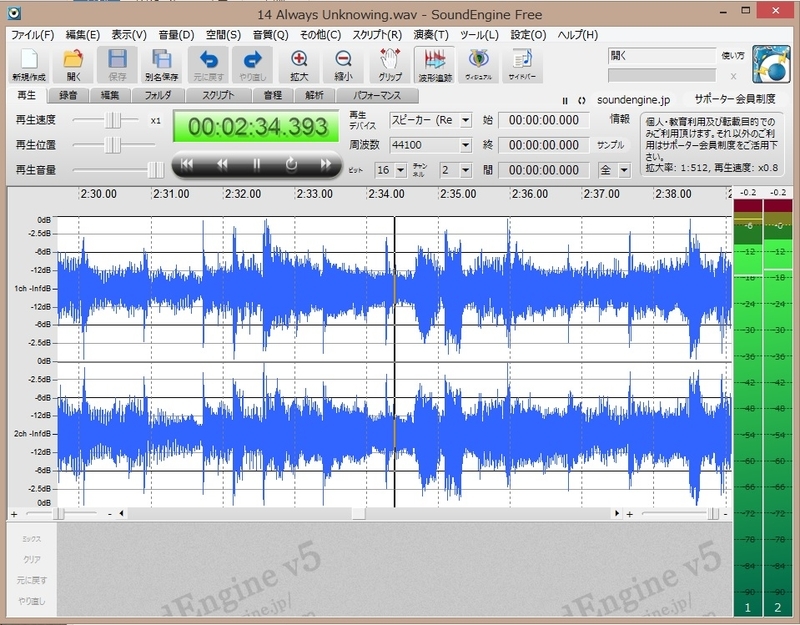This screenshot has width=800, height=625.
Task: Switch to the 音程 tab
Action: point(273,95)
